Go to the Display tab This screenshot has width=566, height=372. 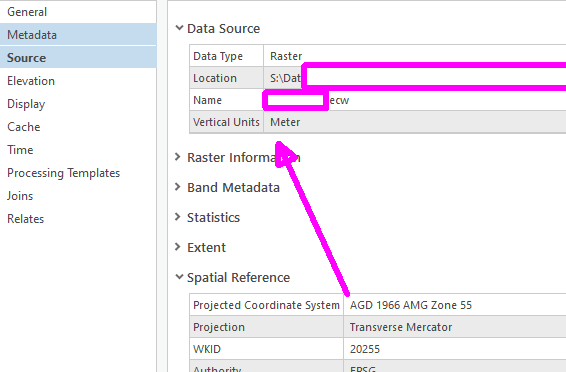click(x=26, y=104)
